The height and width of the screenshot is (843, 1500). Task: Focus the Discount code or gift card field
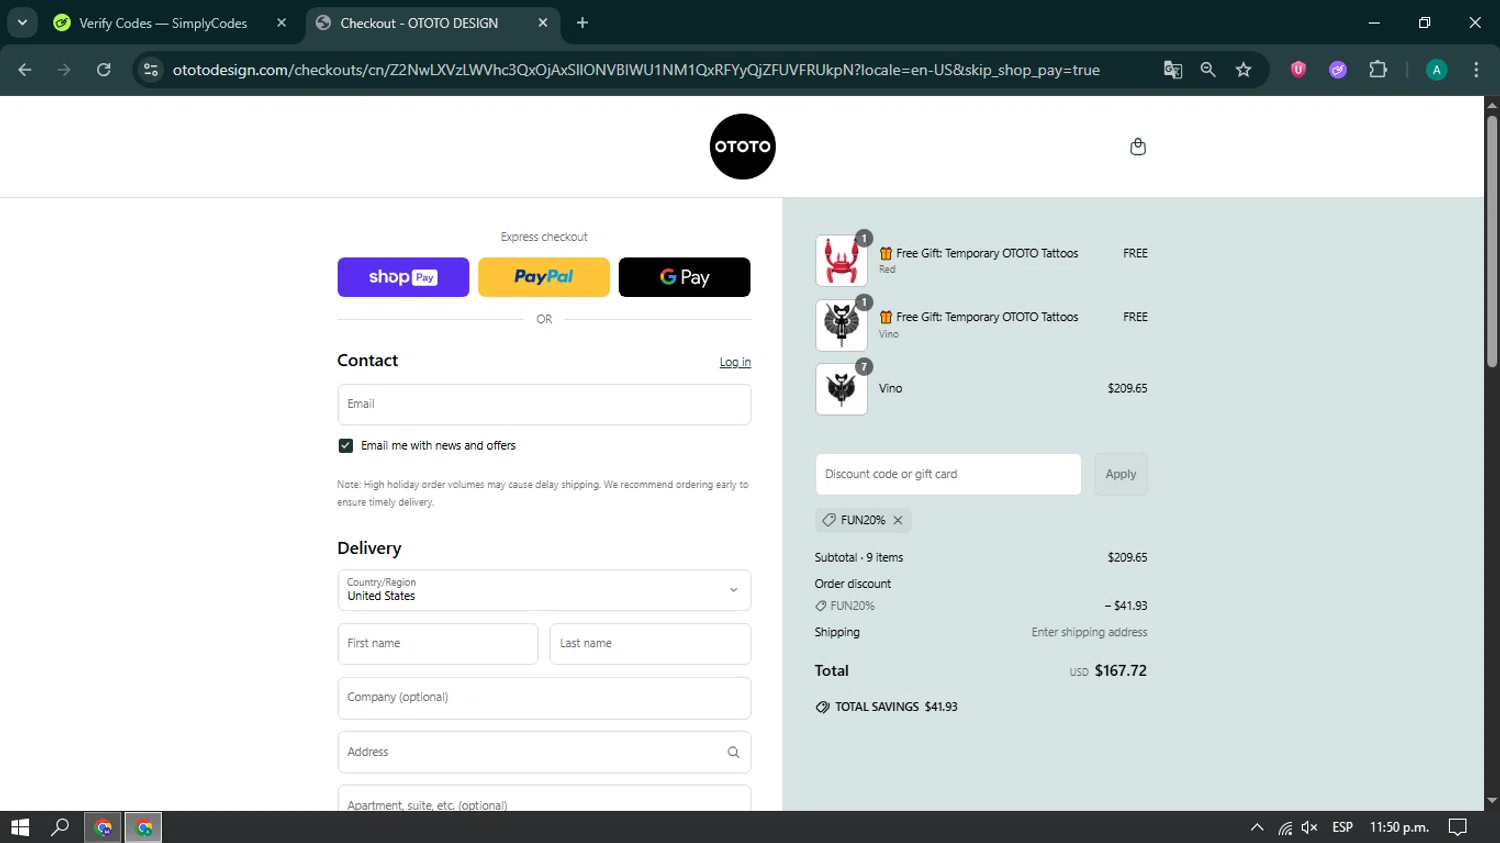coord(948,474)
